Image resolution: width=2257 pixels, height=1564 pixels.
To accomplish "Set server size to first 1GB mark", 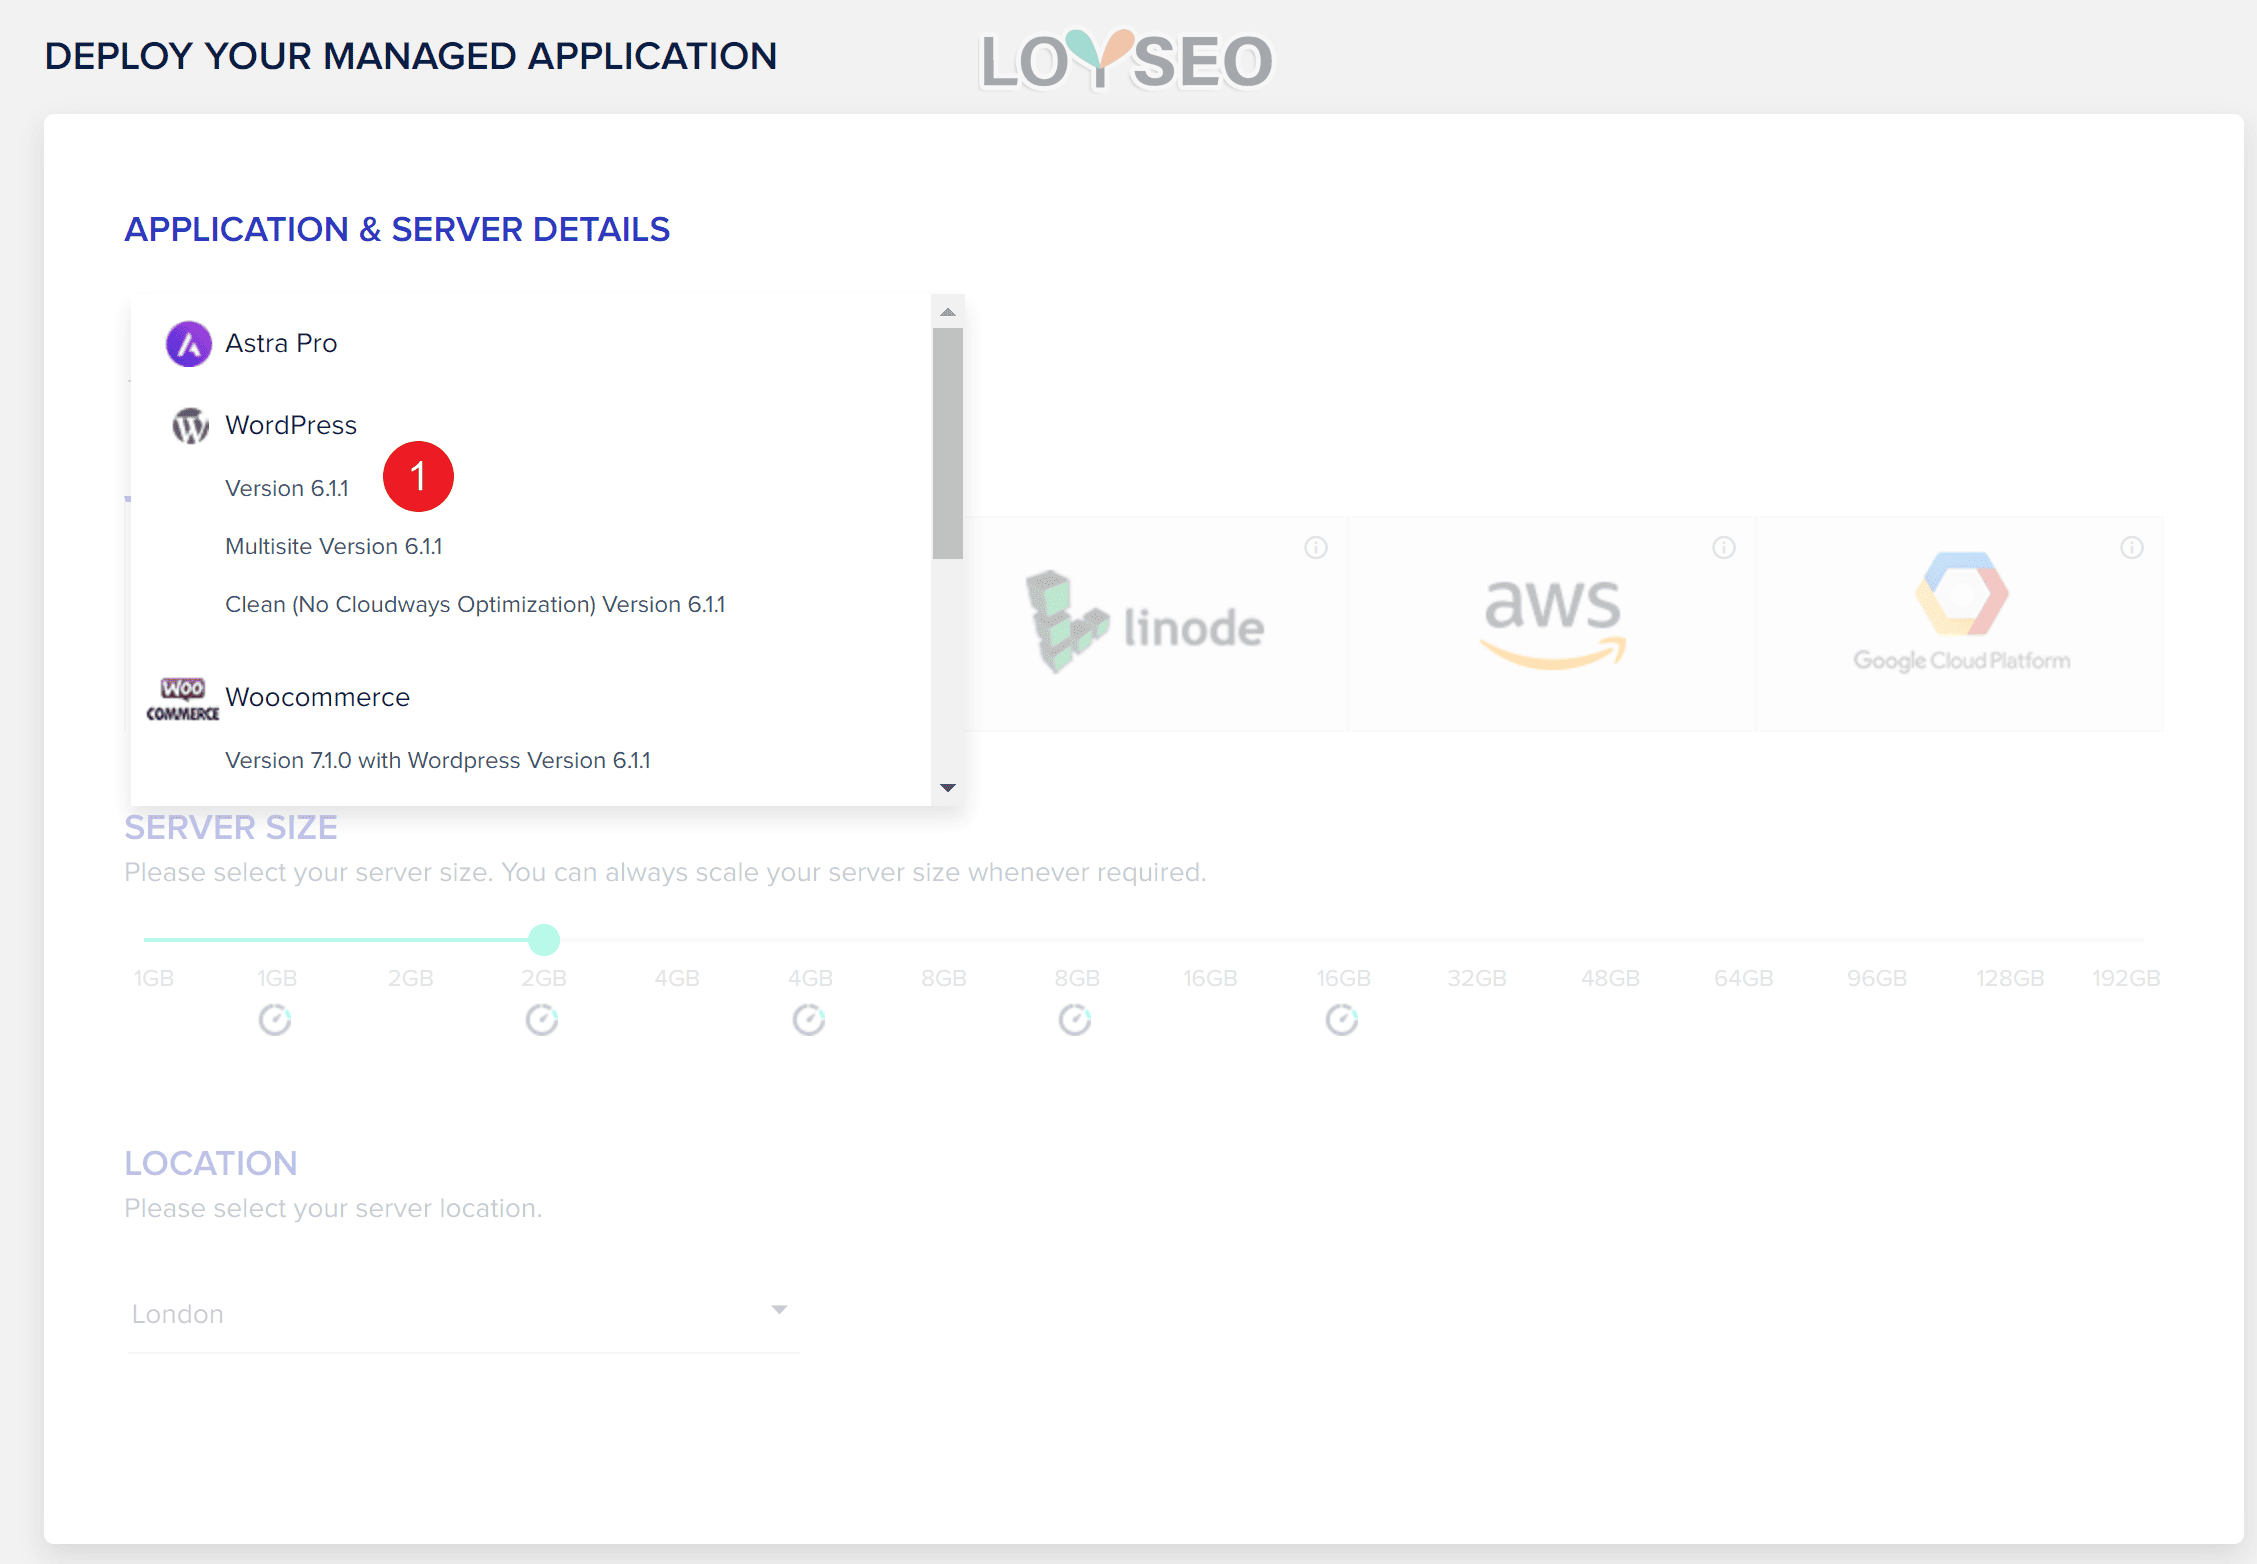I will click(154, 978).
